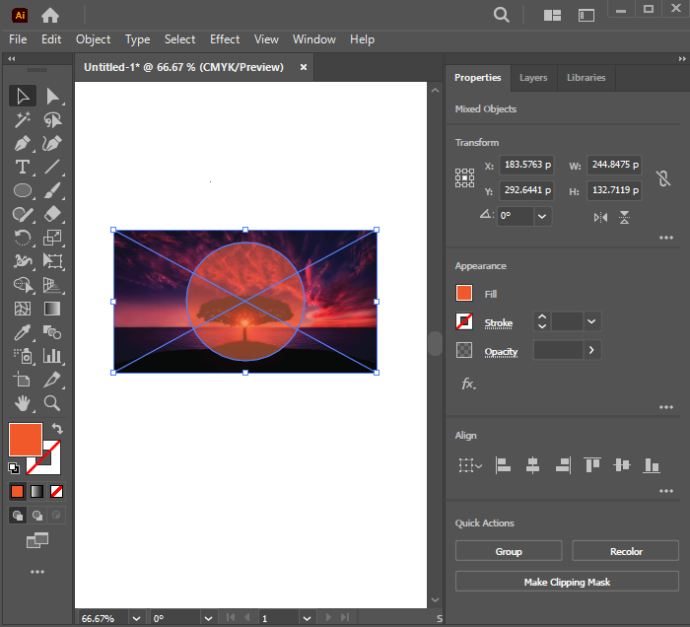
Task: Select the Eyedropper tool
Action: [x=22, y=333]
